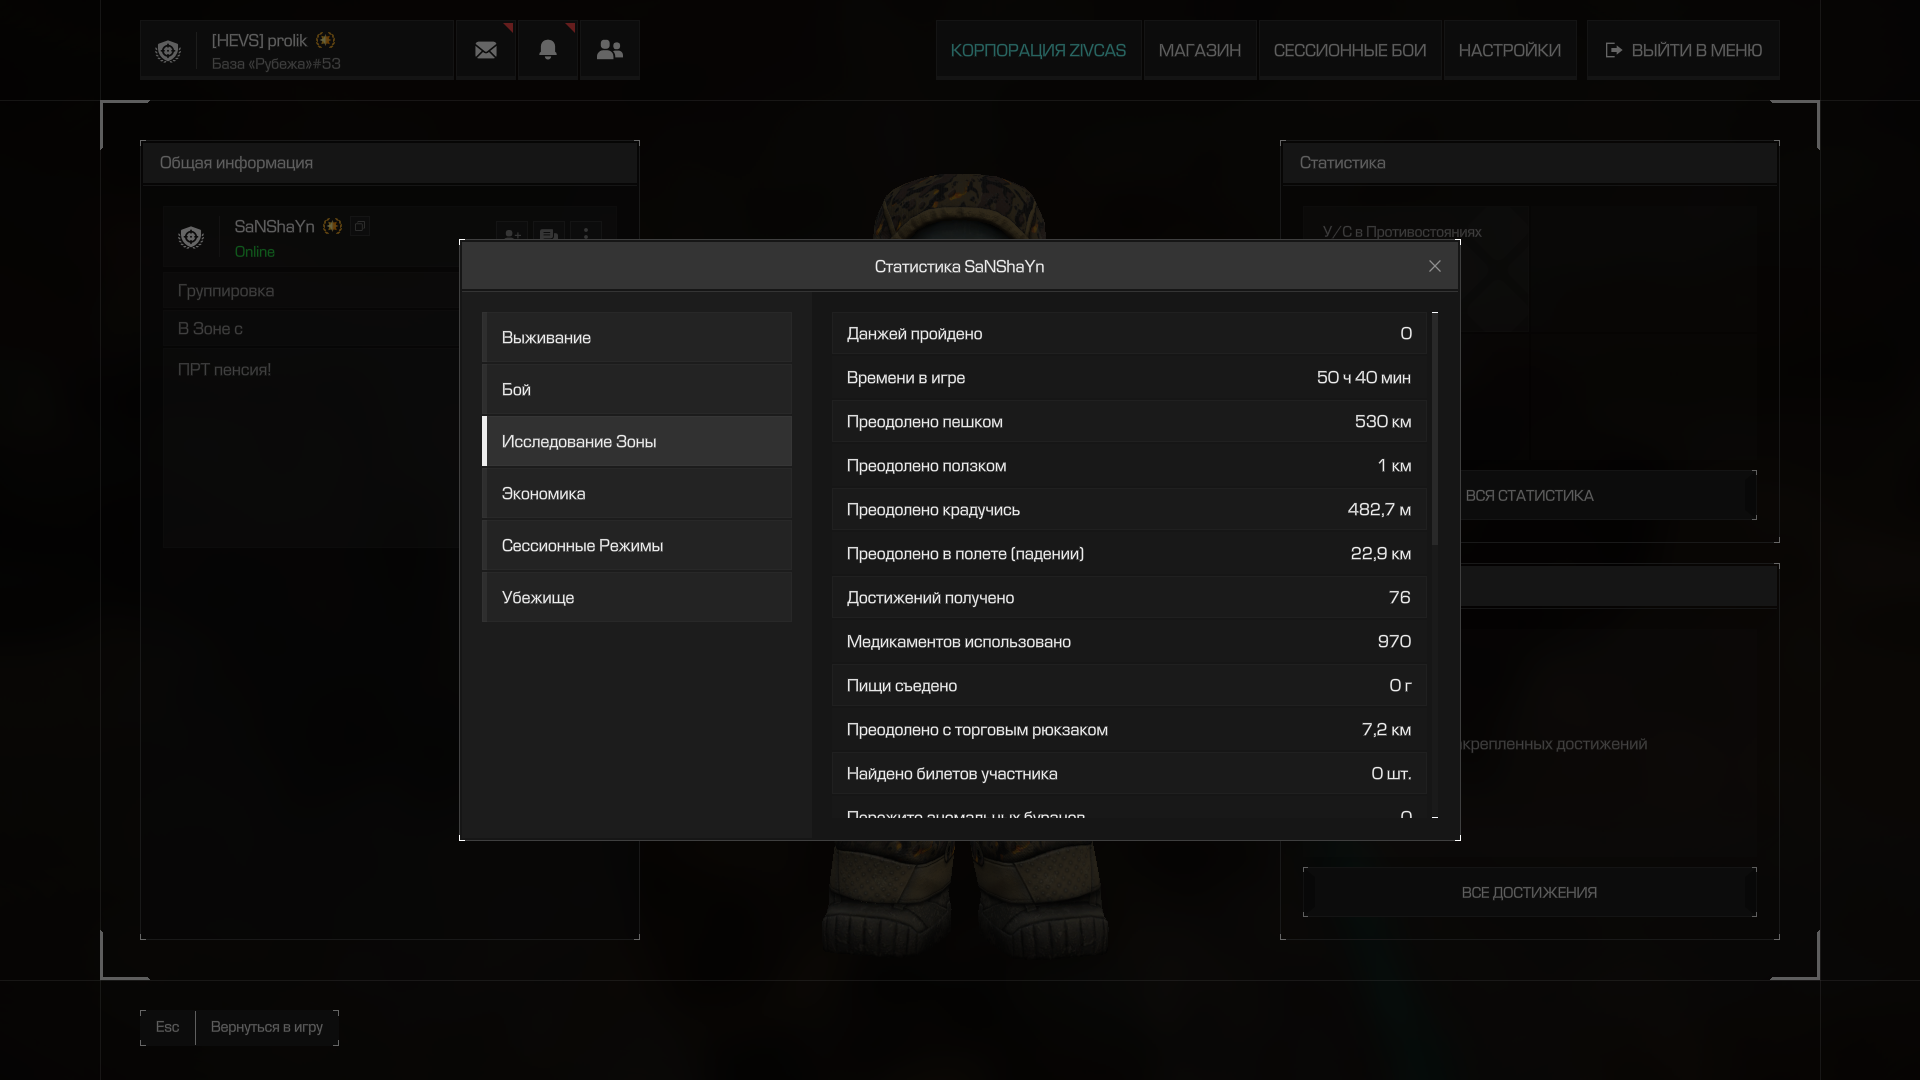Click the Online status text
The image size is (1920, 1080).
254,252
